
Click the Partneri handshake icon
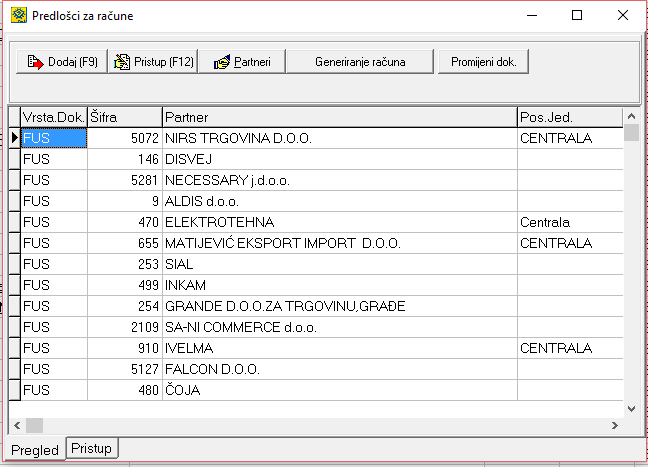[x=222, y=62]
